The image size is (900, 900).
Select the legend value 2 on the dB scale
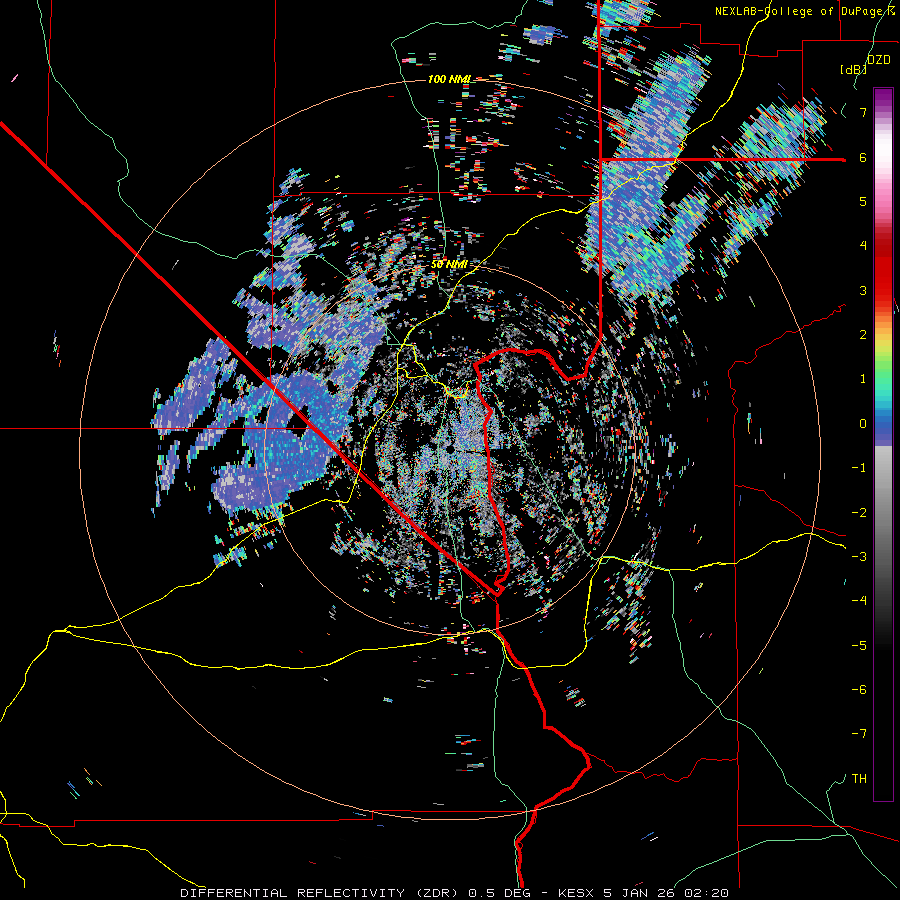[863, 335]
